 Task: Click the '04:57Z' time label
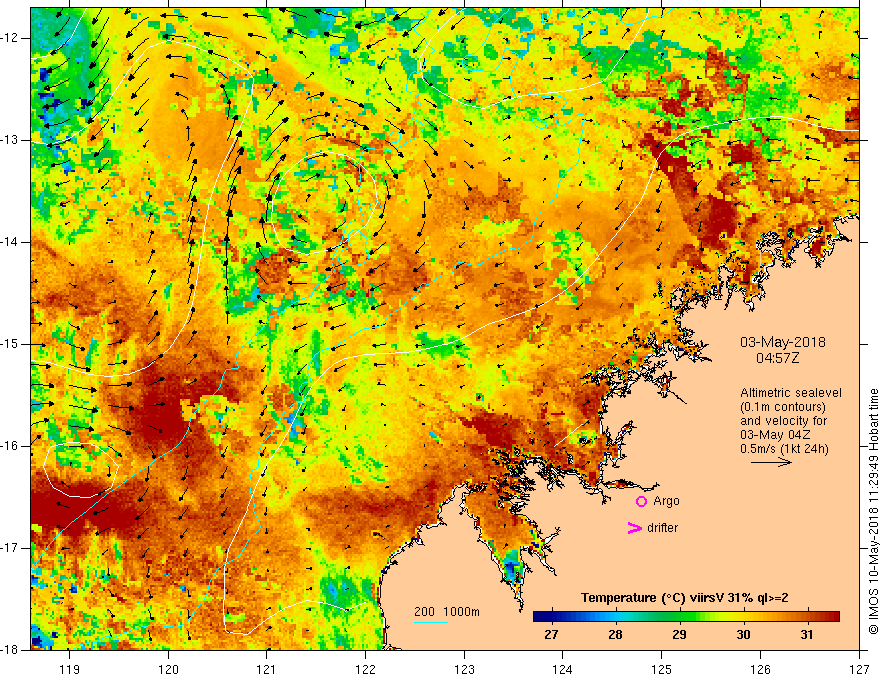pyautogui.click(x=777, y=358)
